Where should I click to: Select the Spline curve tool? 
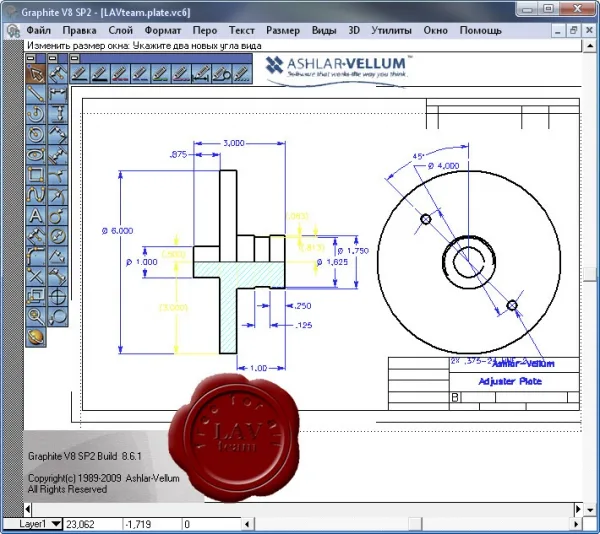point(36,195)
